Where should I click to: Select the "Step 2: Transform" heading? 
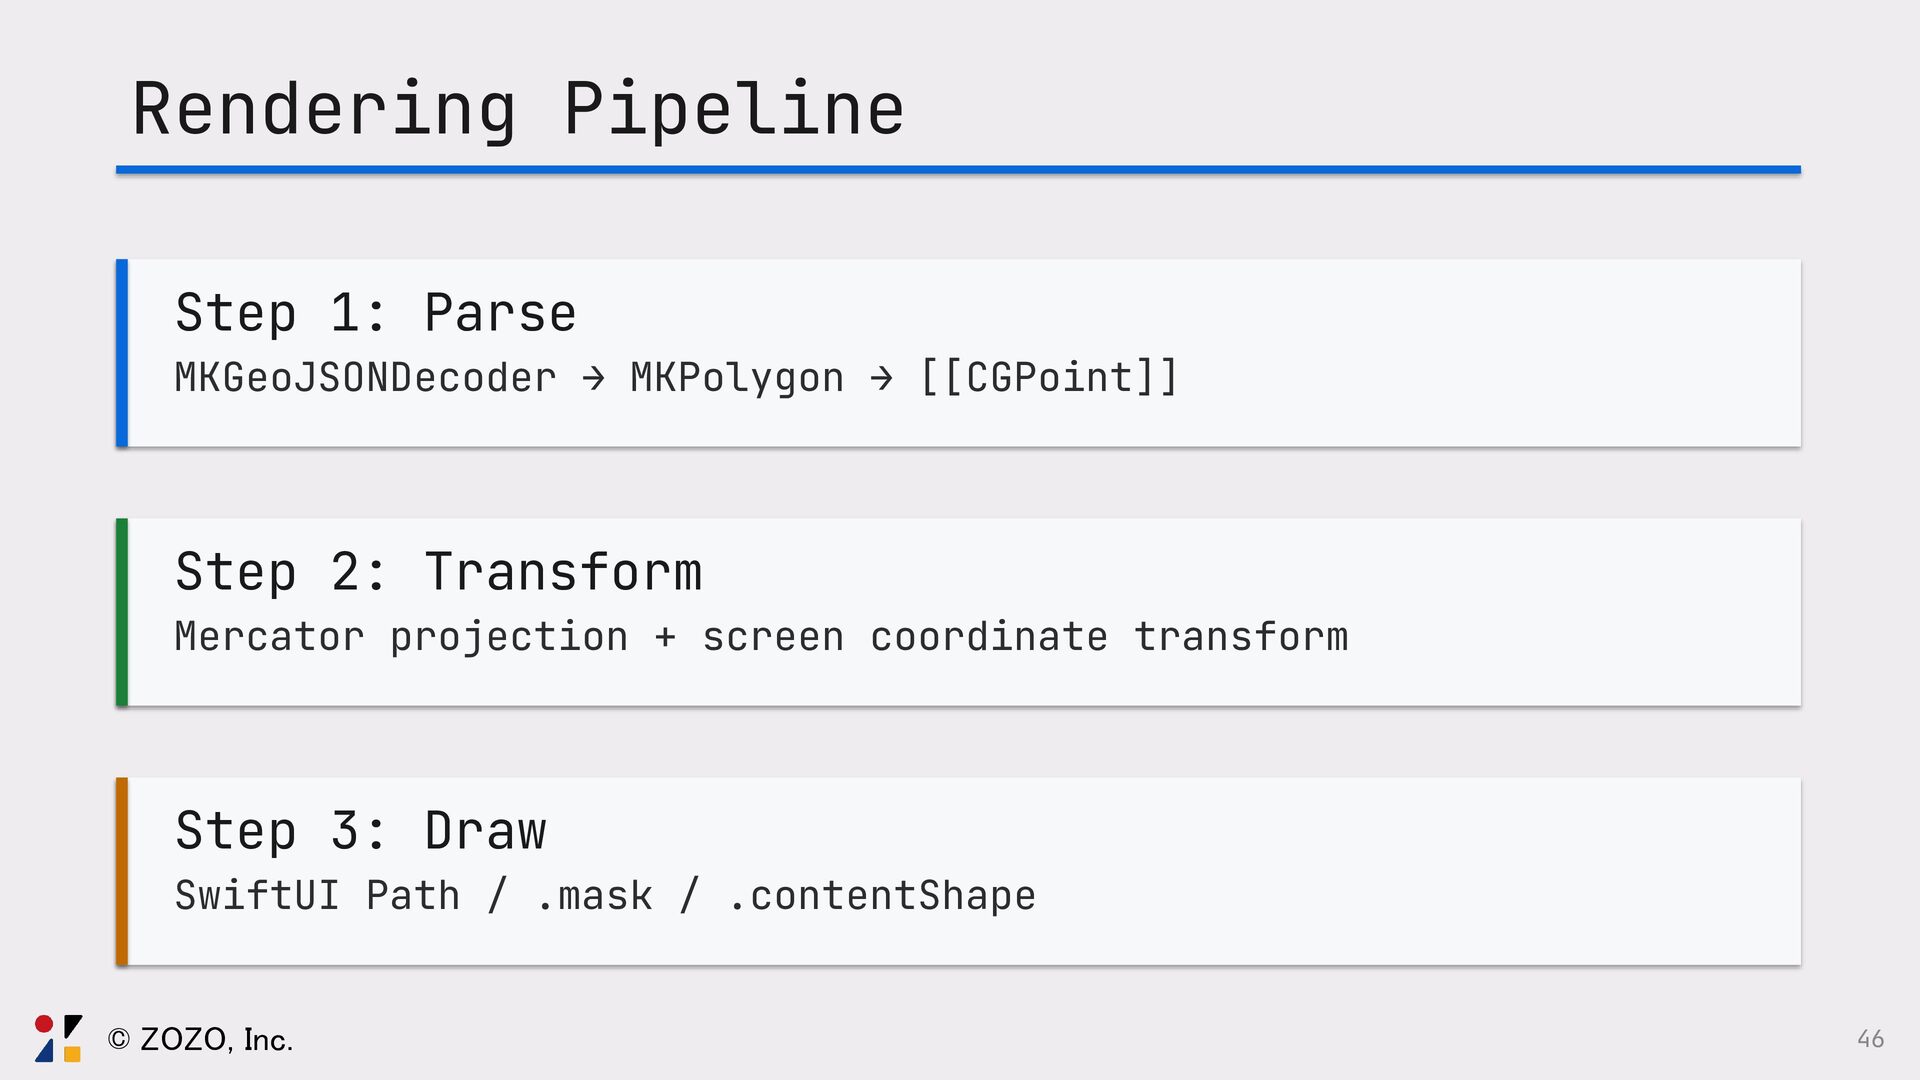(x=439, y=572)
